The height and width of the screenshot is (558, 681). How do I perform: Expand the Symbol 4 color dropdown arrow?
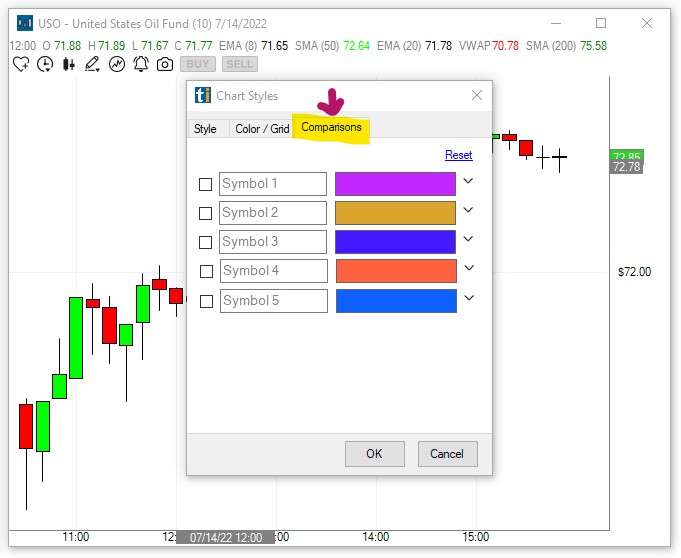point(468,269)
